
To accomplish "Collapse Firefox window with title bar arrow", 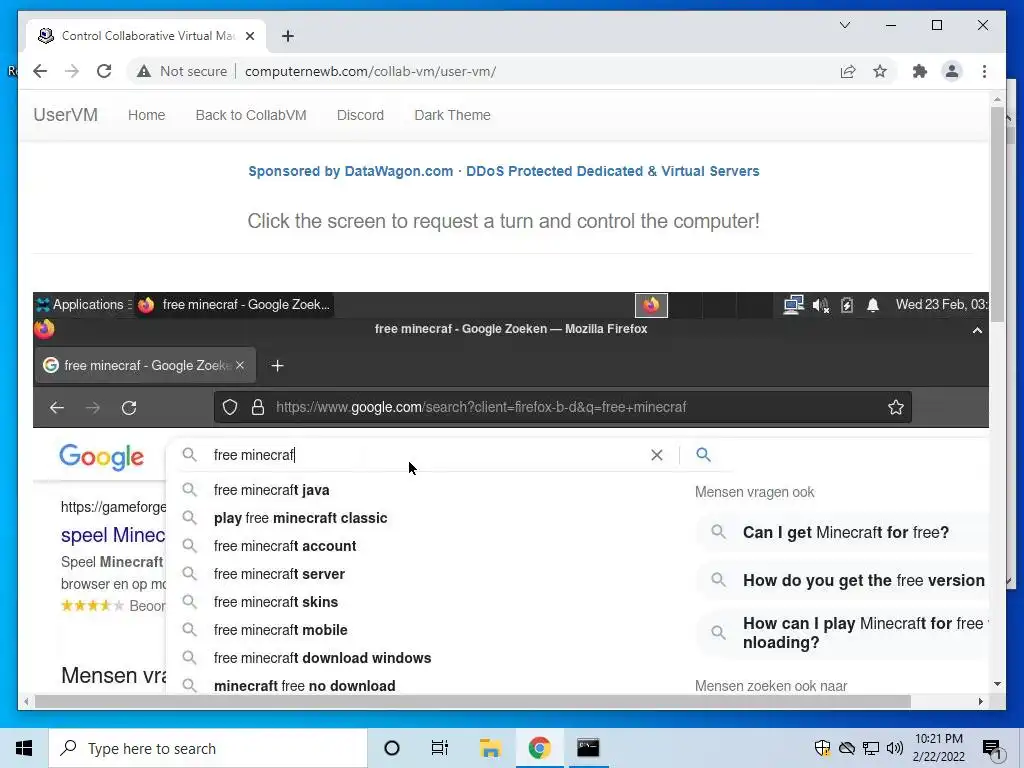I will pos(977,330).
